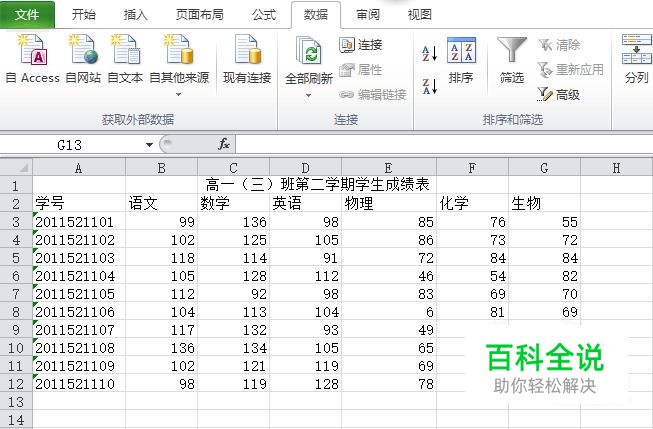This screenshot has width=653, height=429.
Task: Click the 化学 header cell
Action: 472,203
